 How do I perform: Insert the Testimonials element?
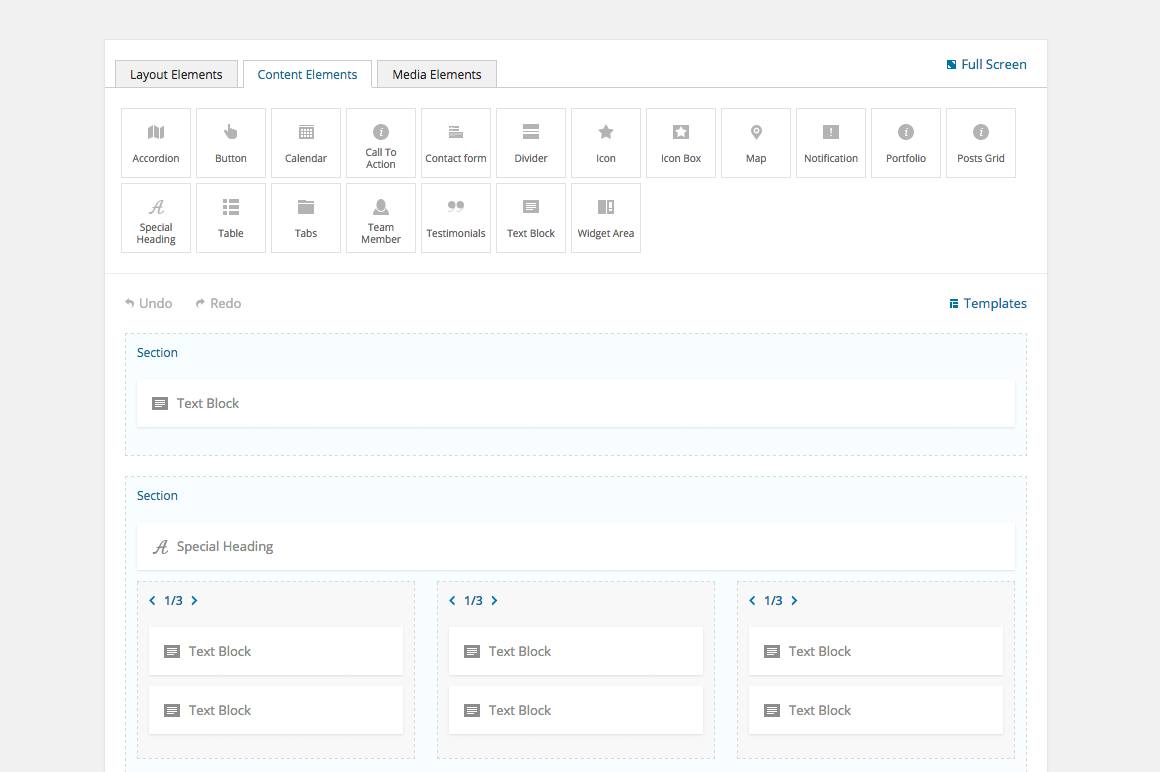click(456, 218)
